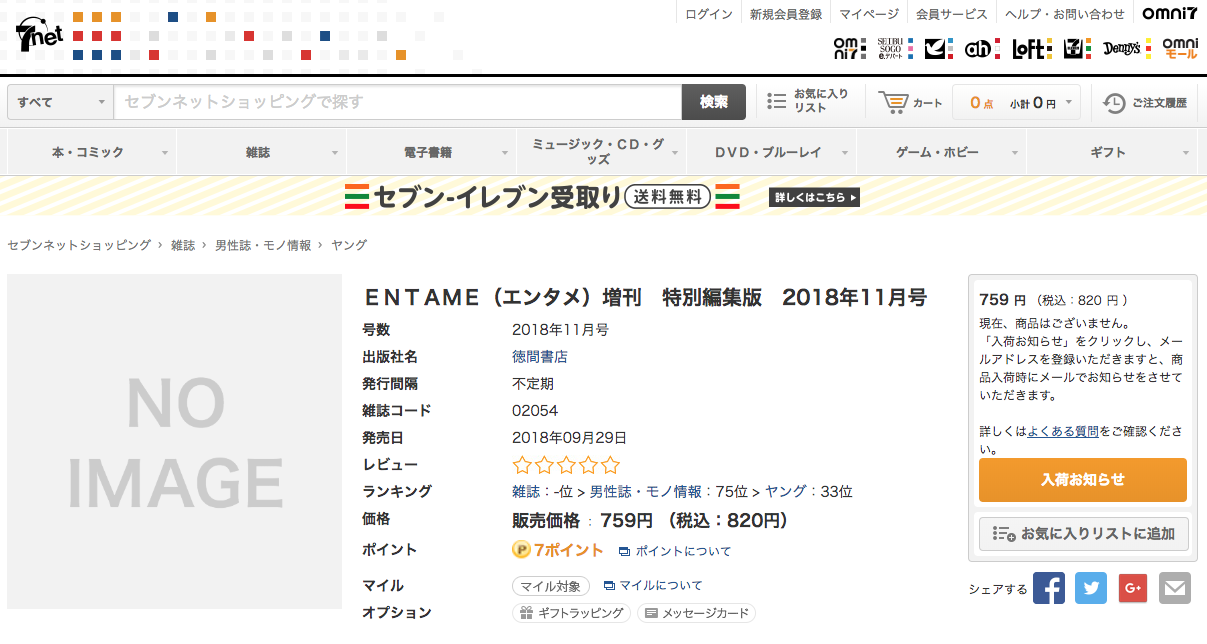Open マイページ
The width and height of the screenshot is (1207, 644).
869,14
